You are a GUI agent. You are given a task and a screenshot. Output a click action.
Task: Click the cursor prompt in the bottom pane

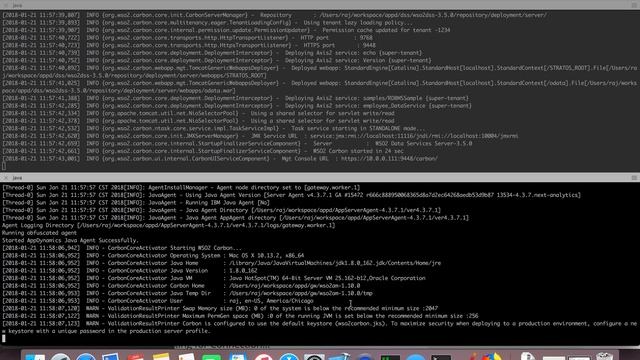click(x=4, y=338)
